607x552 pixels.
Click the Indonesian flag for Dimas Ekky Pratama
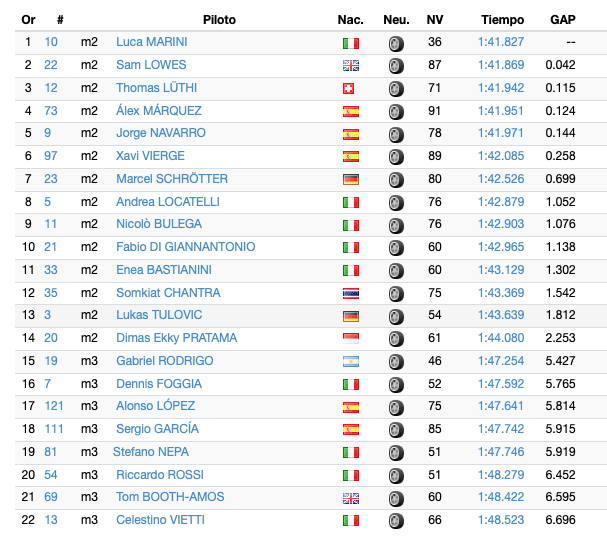tap(351, 339)
